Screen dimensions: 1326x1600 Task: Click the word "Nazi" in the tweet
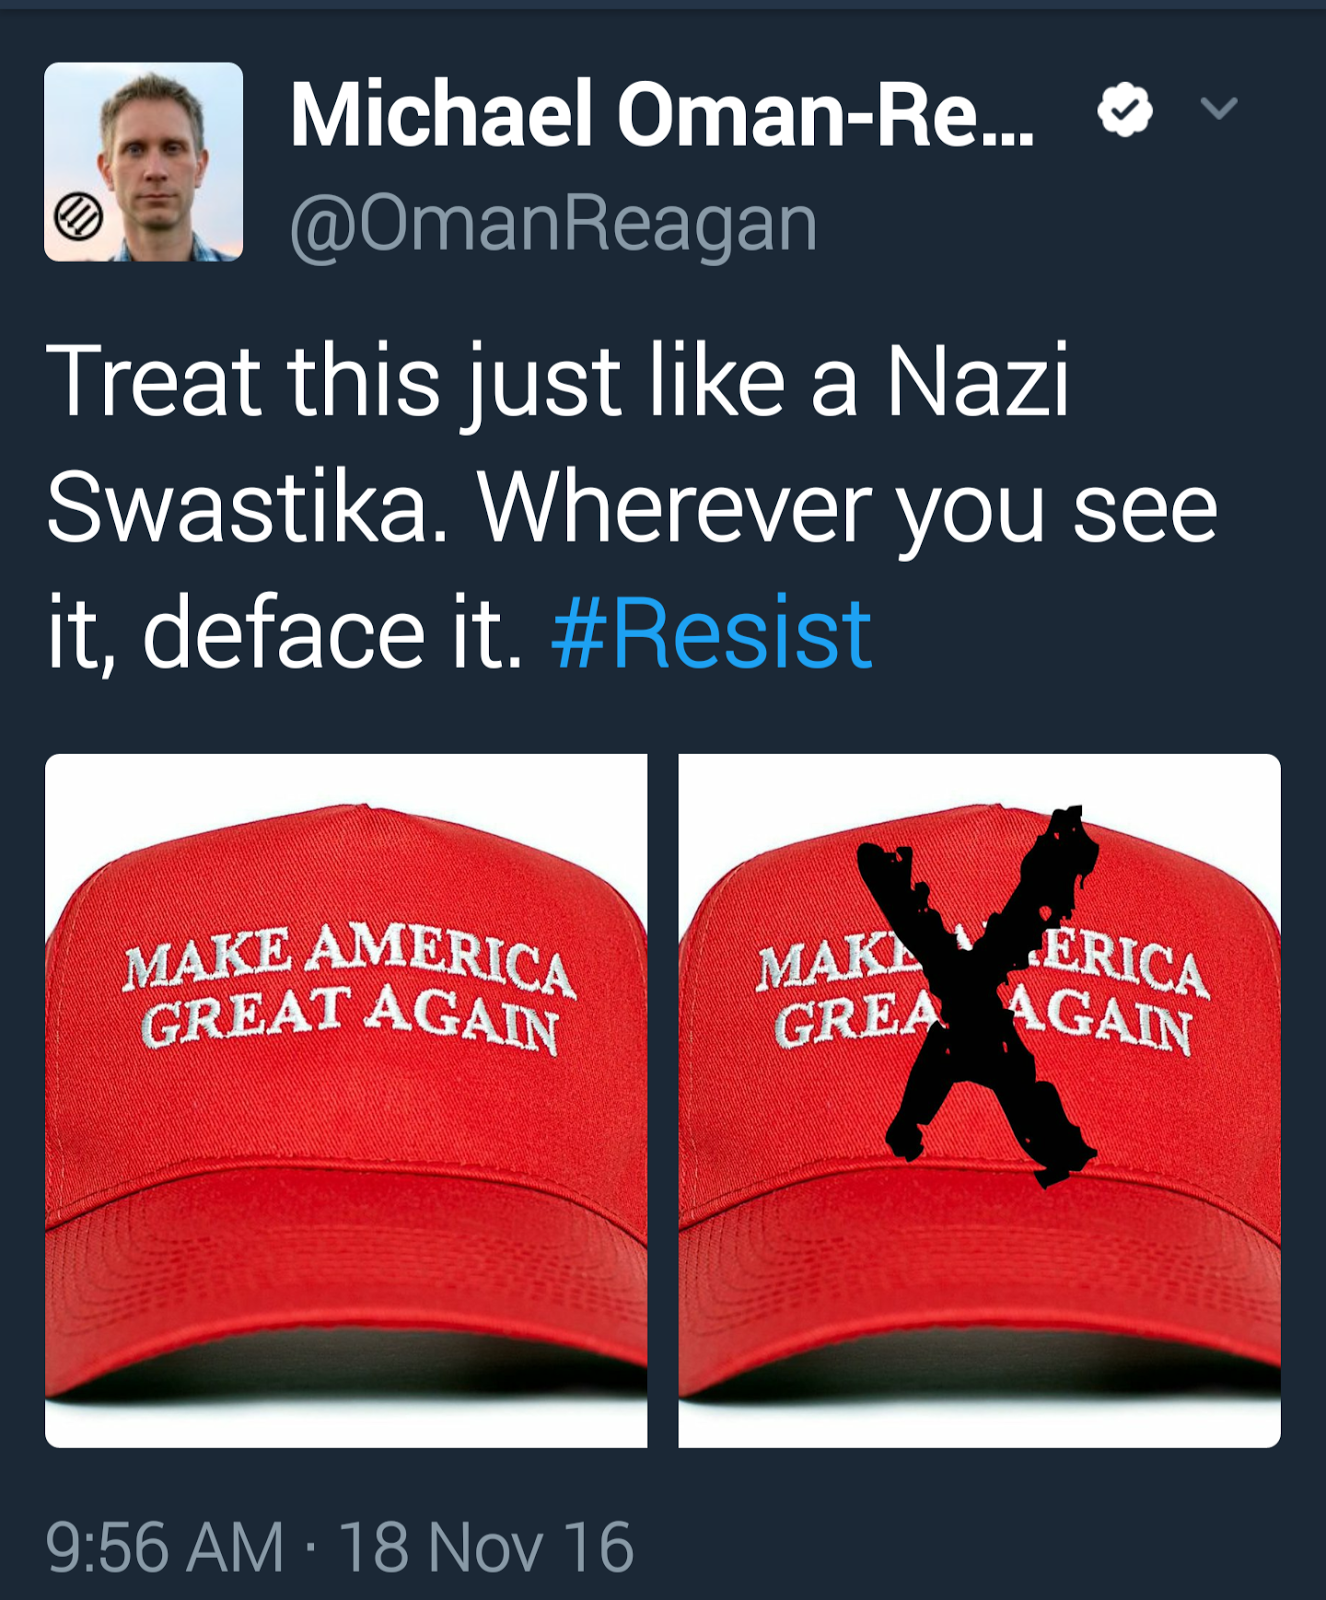pyautogui.click(x=978, y=381)
